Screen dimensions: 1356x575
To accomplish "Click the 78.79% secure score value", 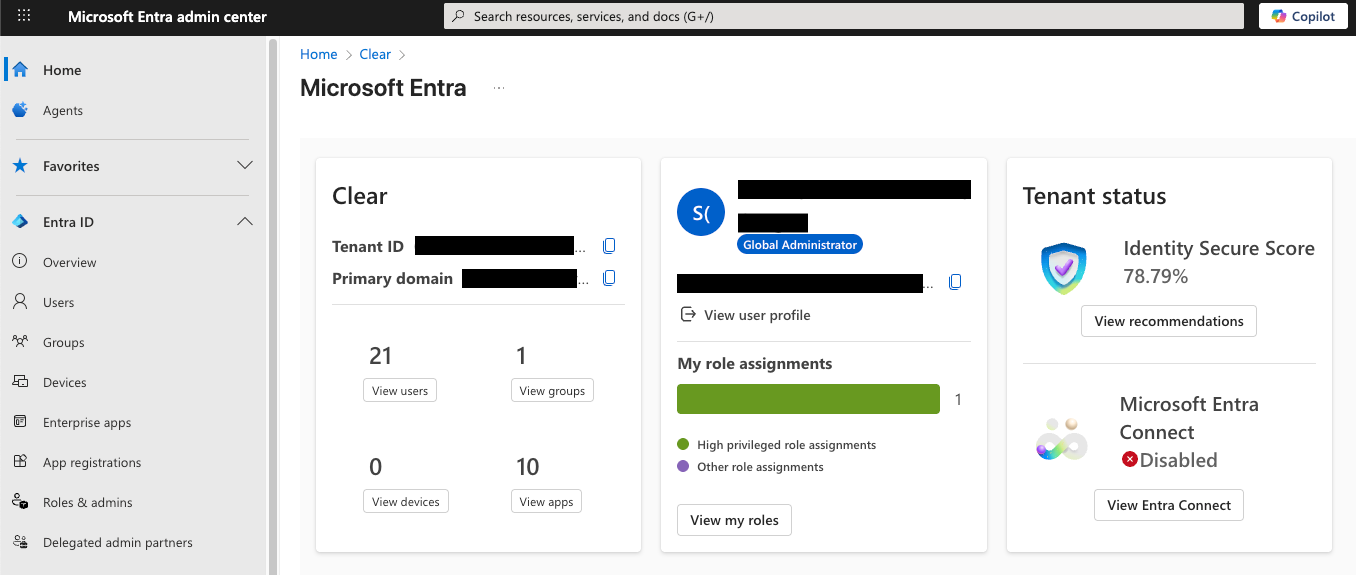I will [x=1155, y=276].
